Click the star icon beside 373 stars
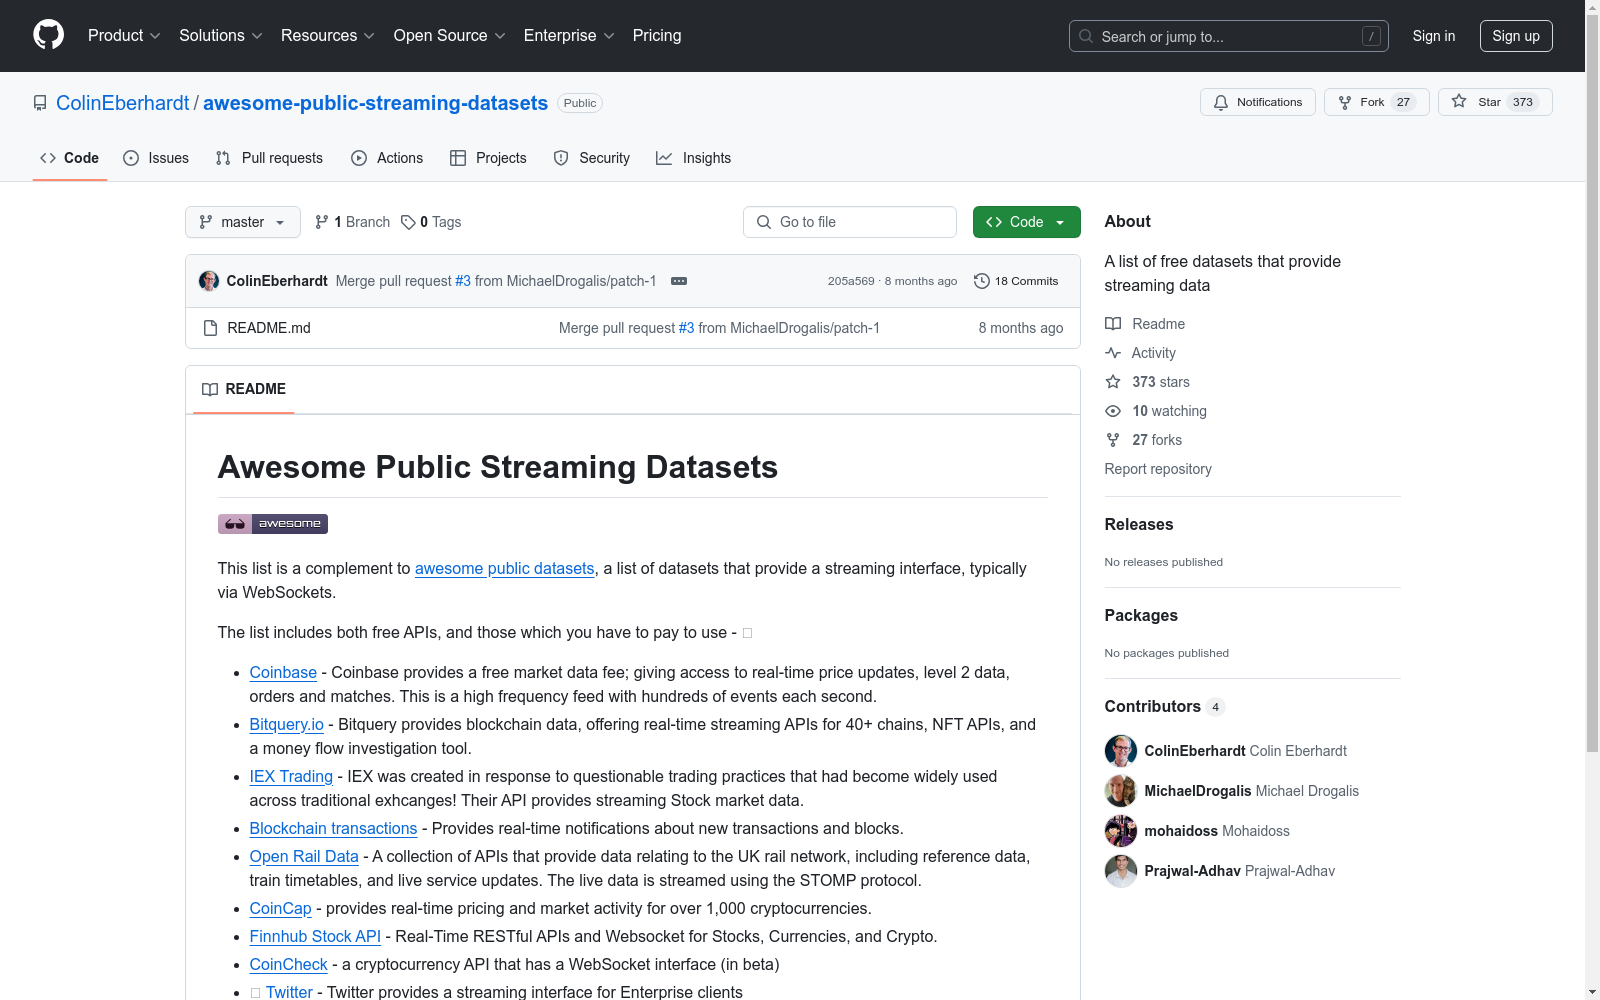This screenshot has height=1000, width=1600. (1113, 382)
